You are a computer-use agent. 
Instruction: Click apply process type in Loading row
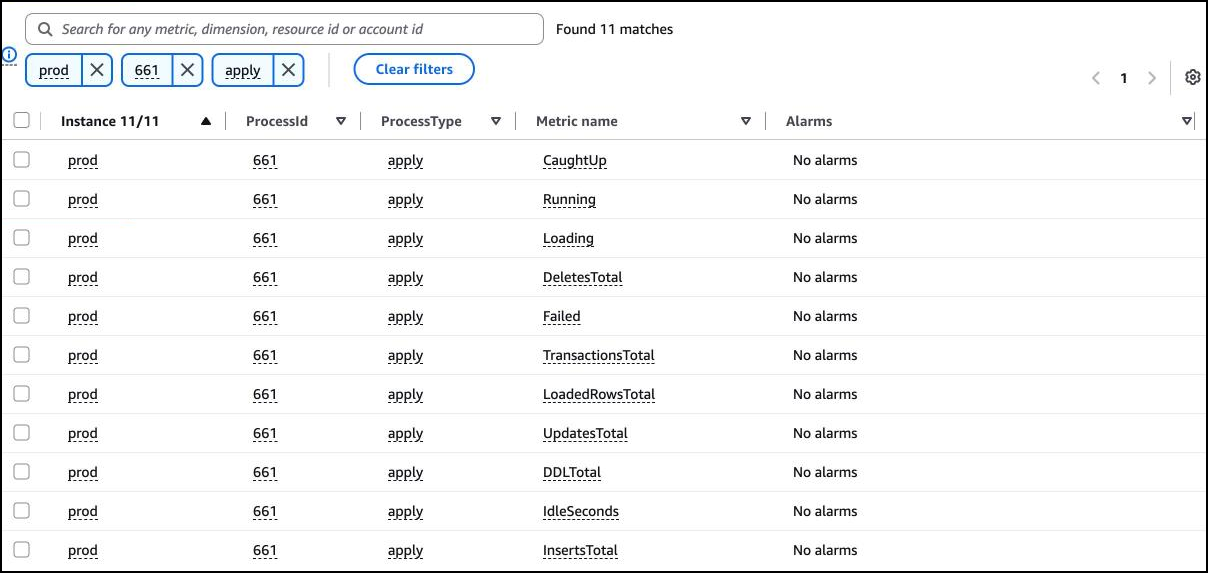pyautogui.click(x=405, y=239)
